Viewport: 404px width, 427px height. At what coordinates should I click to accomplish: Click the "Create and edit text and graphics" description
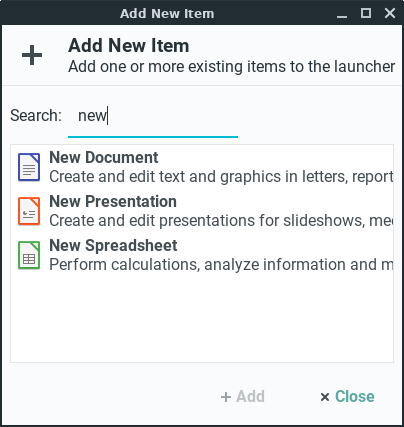[221, 177]
